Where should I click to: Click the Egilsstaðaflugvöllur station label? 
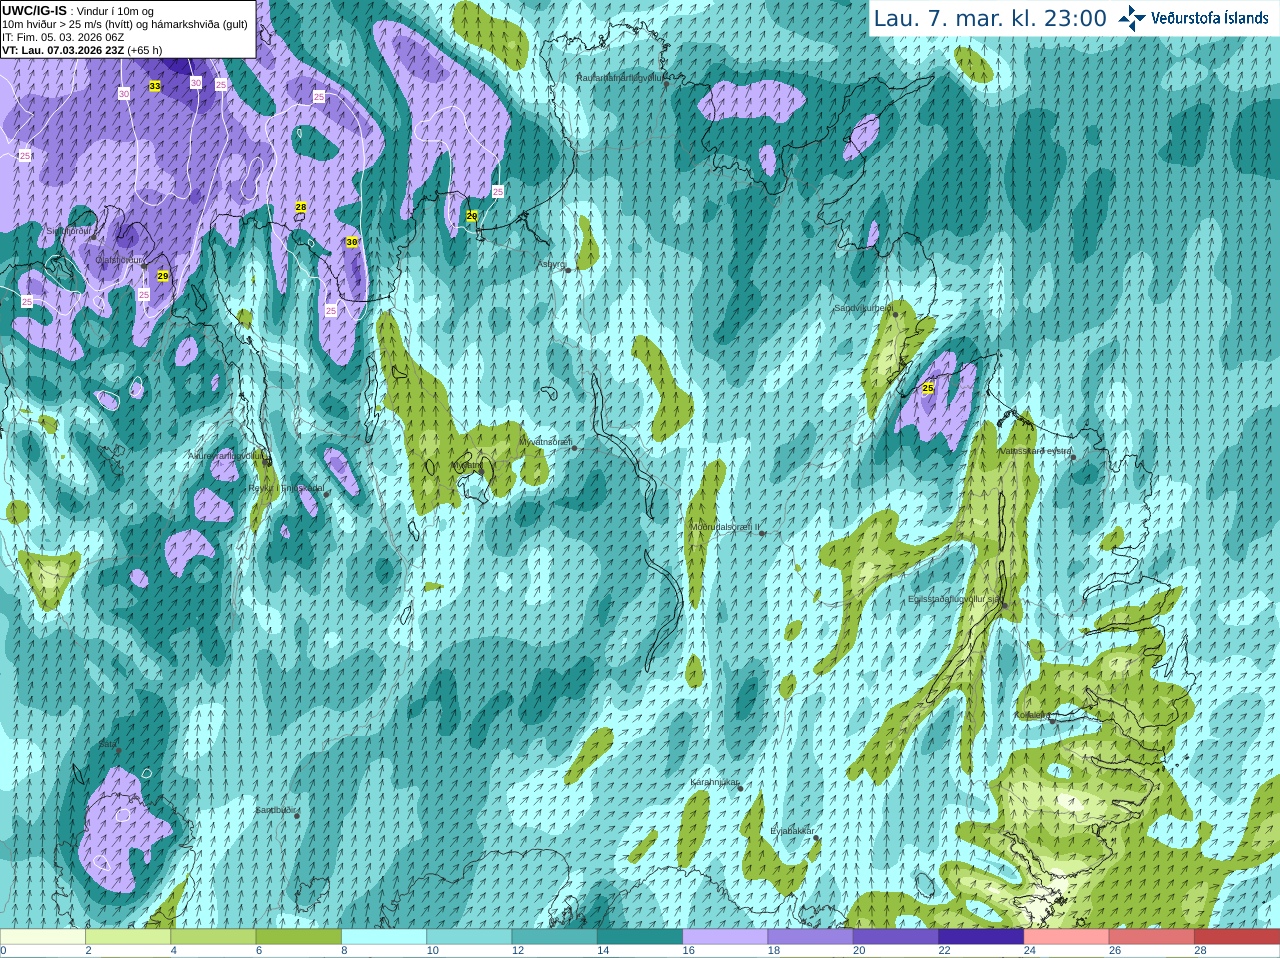(955, 599)
